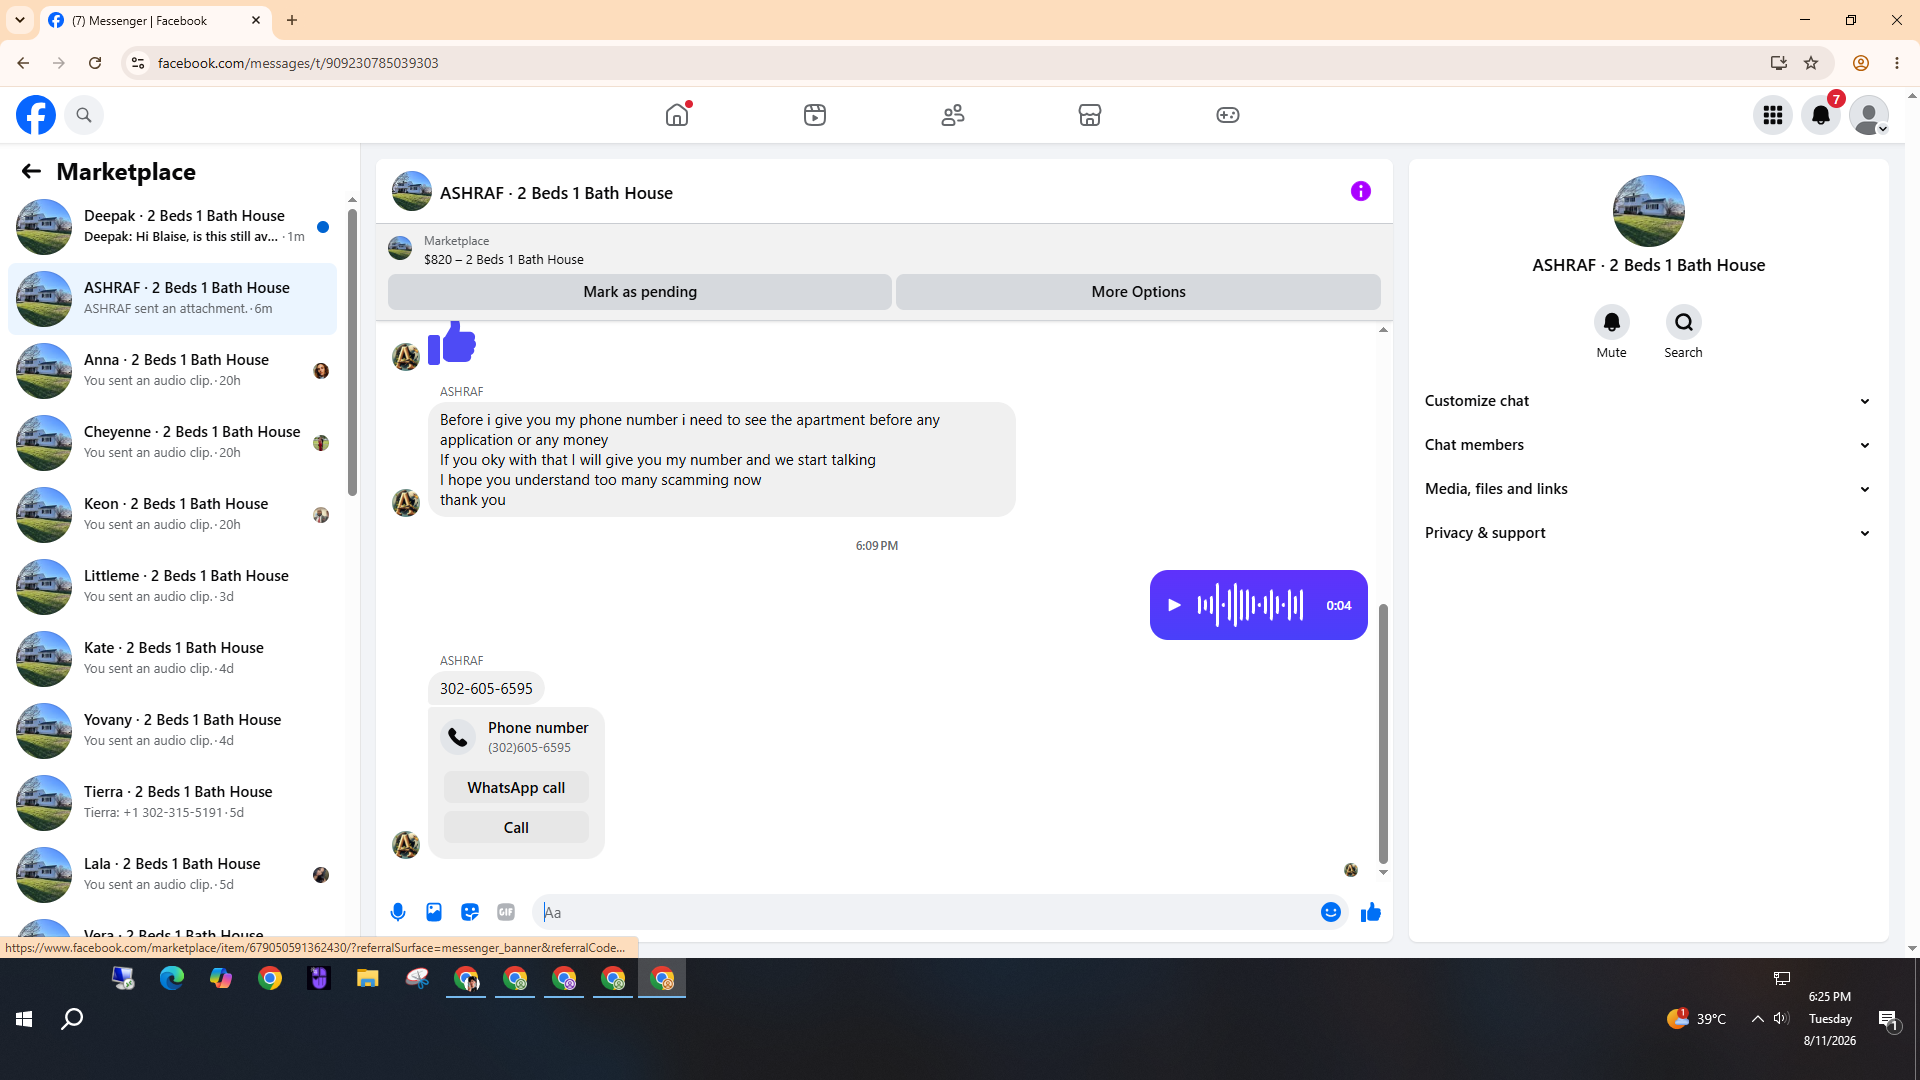The image size is (1920, 1080).
Task: Open Facebook search magnifier
Action: (x=84, y=115)
